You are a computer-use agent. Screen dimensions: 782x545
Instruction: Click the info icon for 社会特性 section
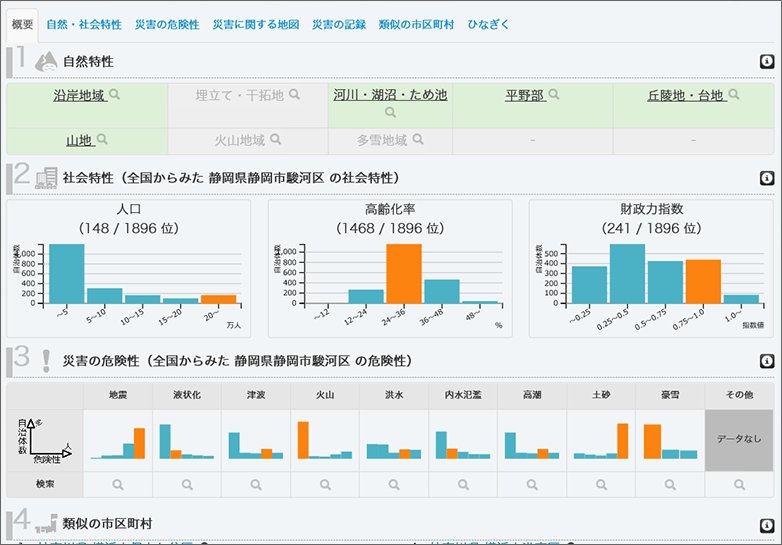pyautogui.click(x=767, y=177)
